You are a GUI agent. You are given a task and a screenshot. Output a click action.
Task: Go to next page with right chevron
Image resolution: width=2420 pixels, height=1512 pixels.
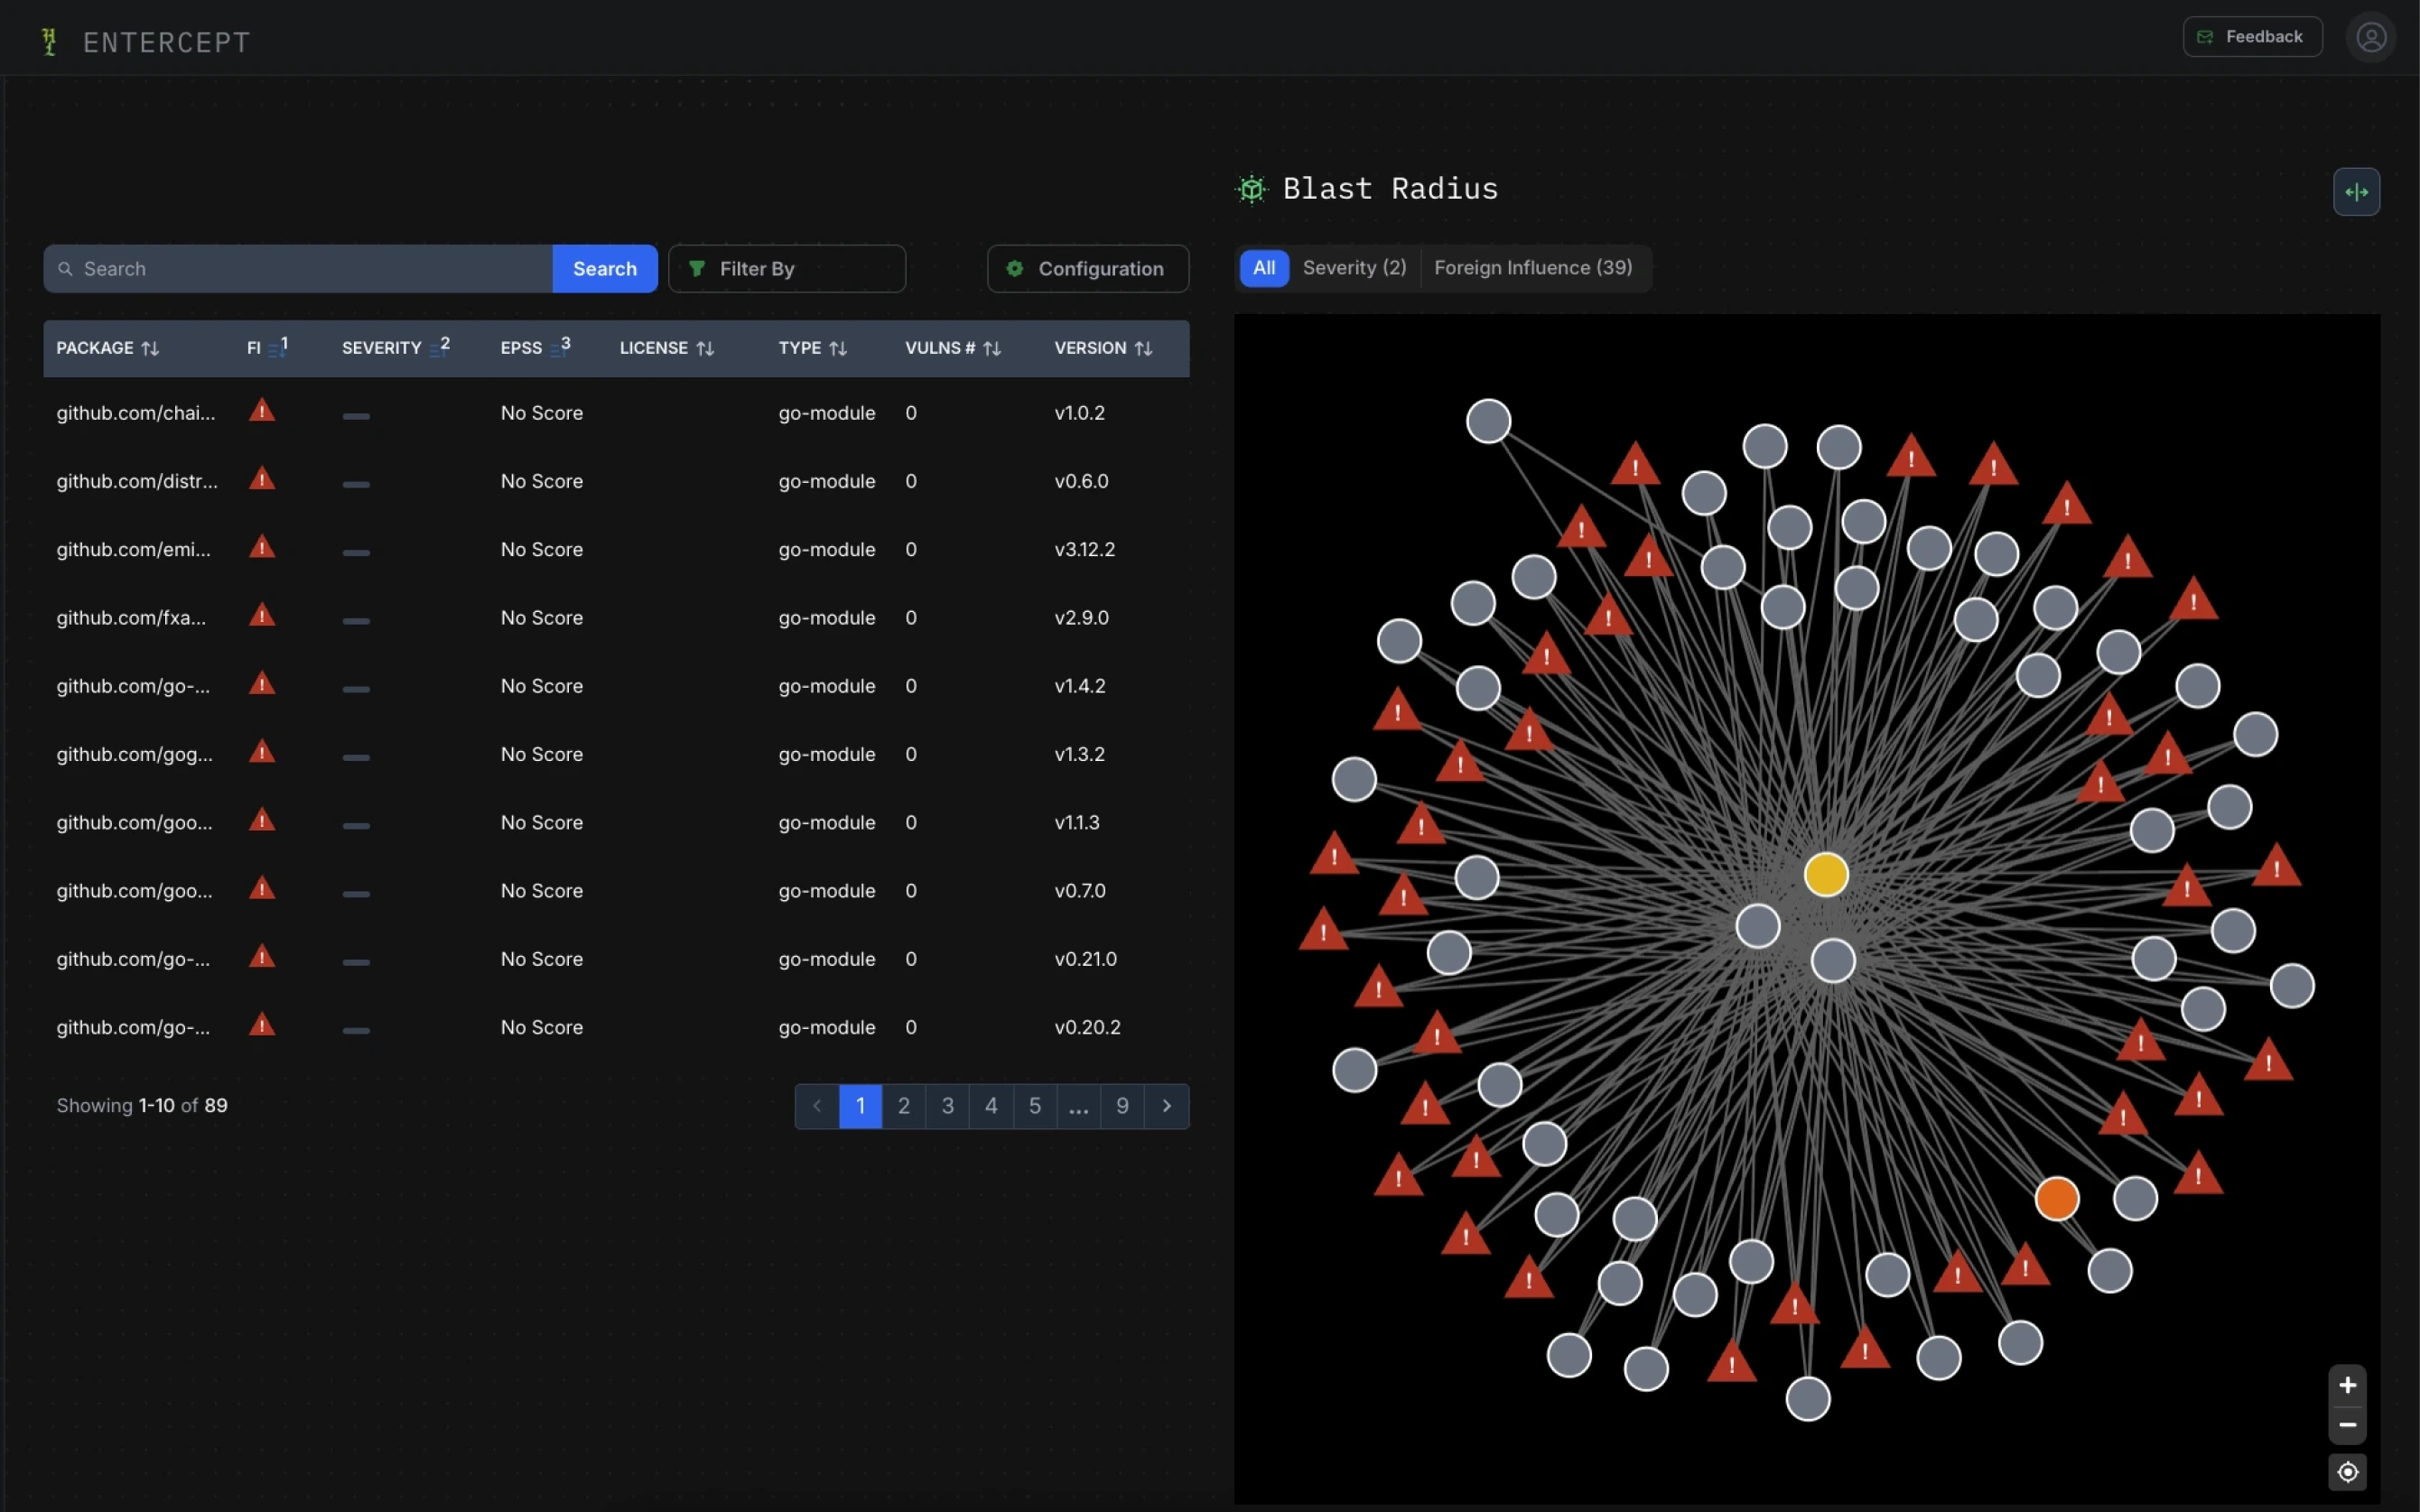(1166, 1106)
